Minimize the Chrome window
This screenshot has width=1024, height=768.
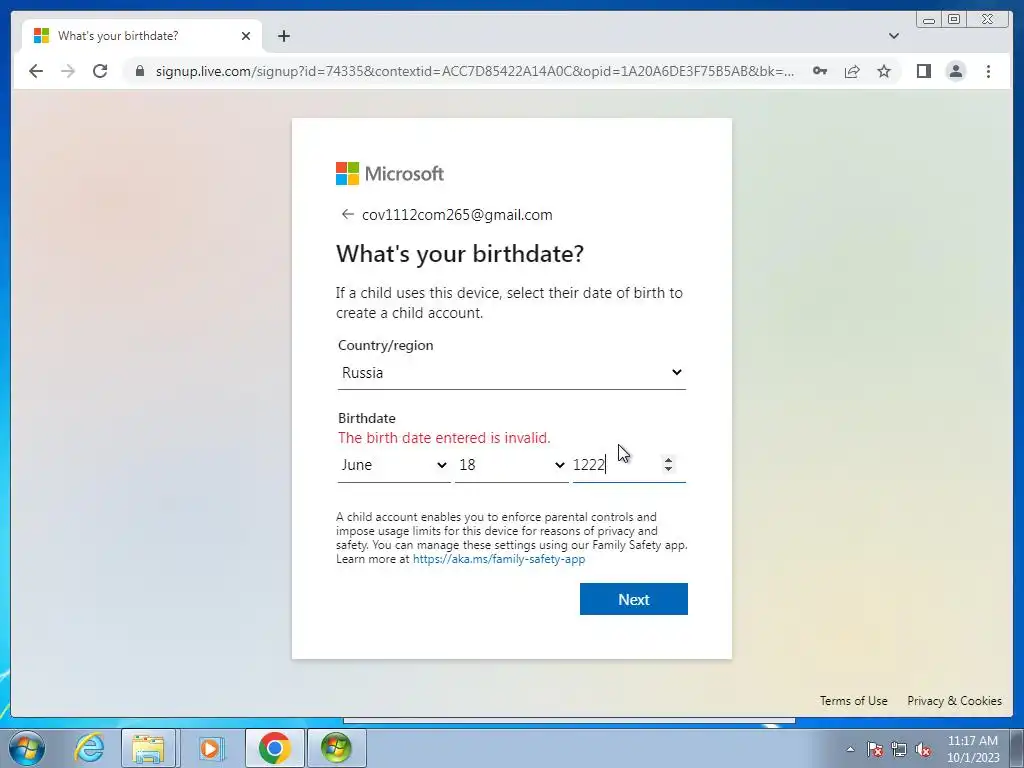click(x=929, y=20)
